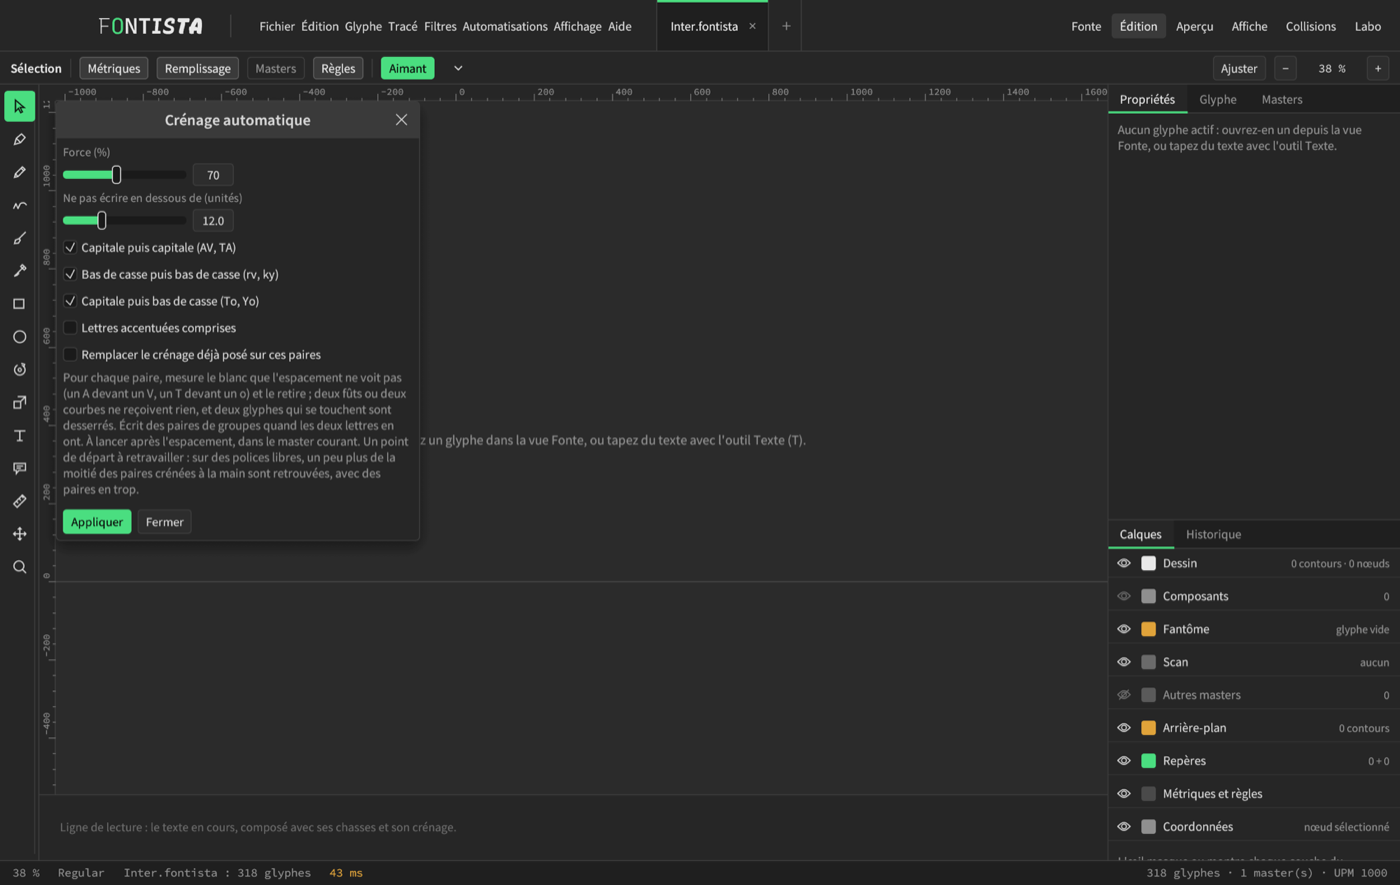Click the Ajuster zoom button

click(1239, 69)
